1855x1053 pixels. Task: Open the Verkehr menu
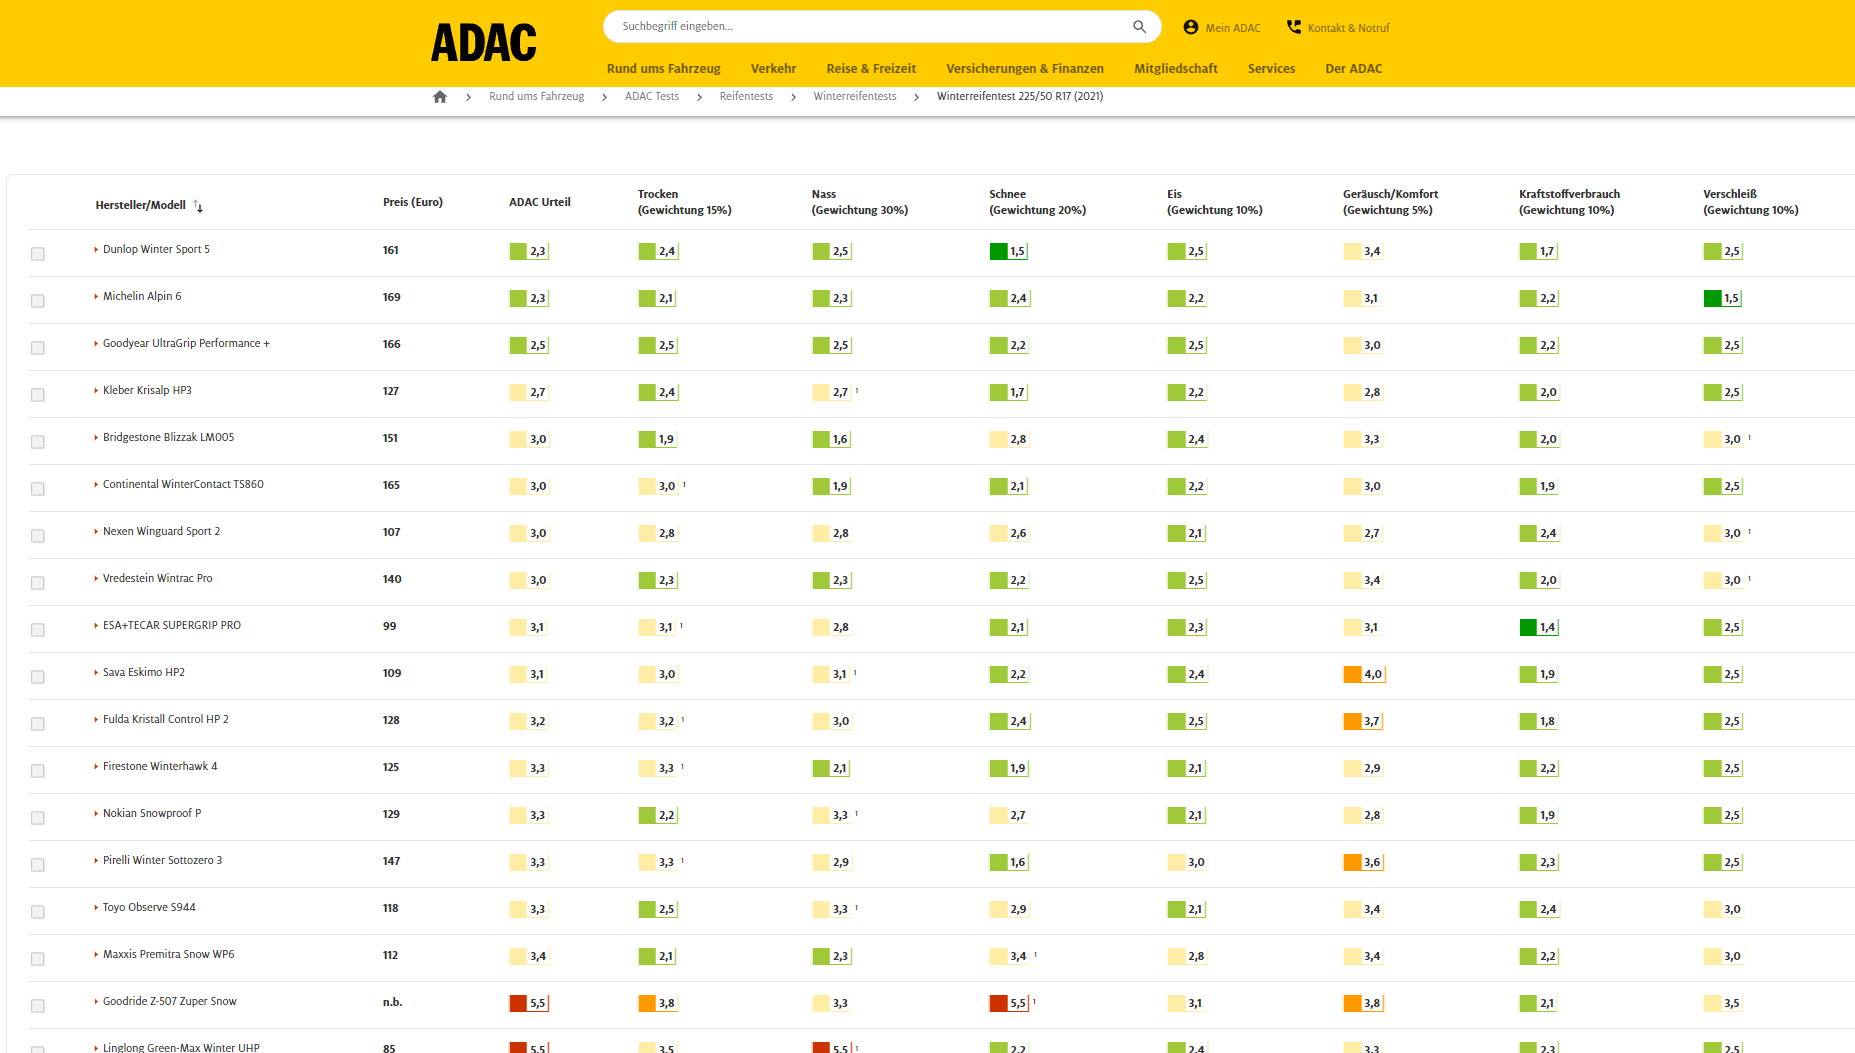click(773, 69)
